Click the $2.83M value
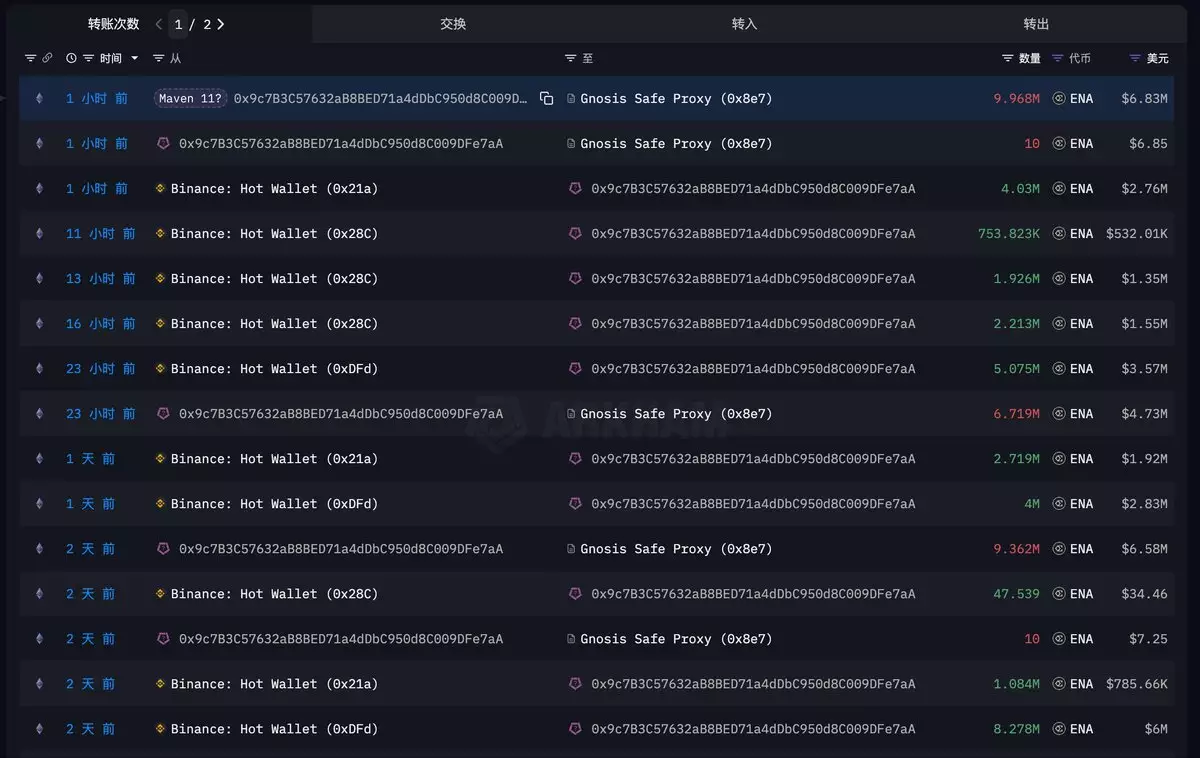Viewport: 1200px width, 758px height. (x=1144, y=503)
